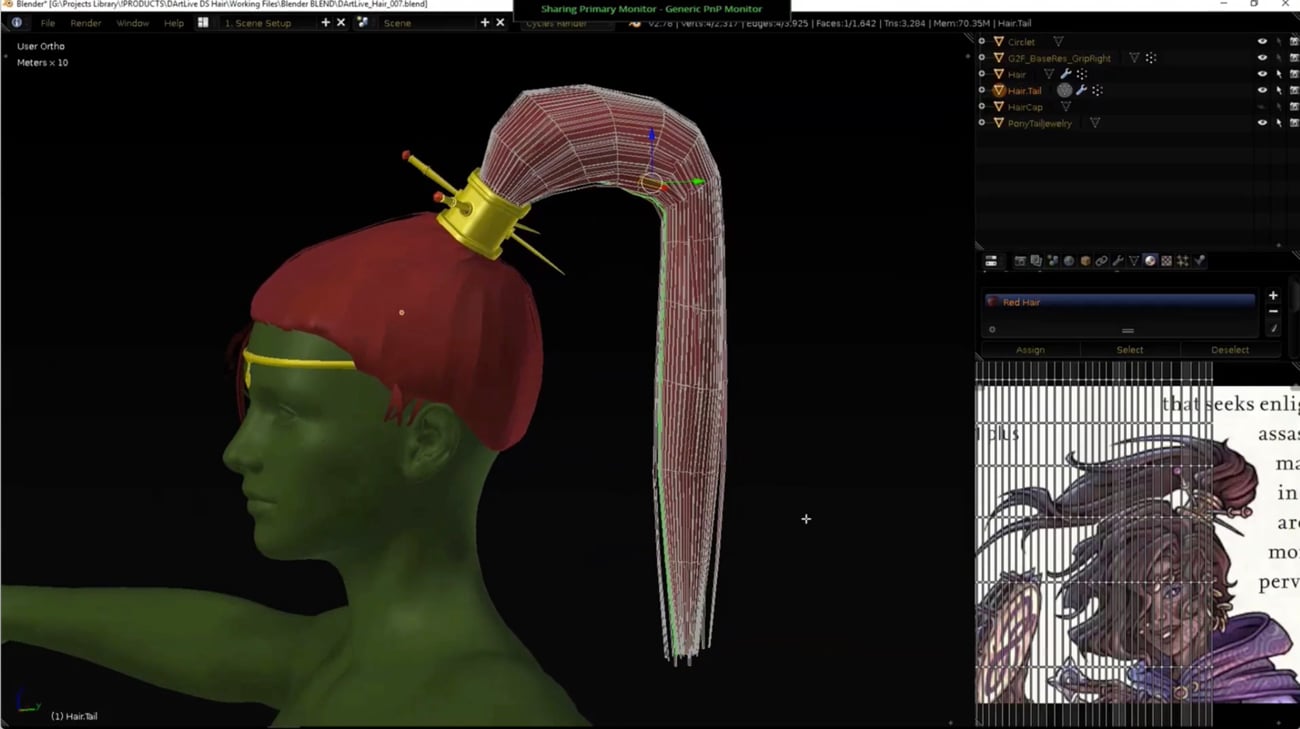
Task: Toggle render visibility of PonyTailJewelry
Action: pyautogui.click(x=1294, y=122)
